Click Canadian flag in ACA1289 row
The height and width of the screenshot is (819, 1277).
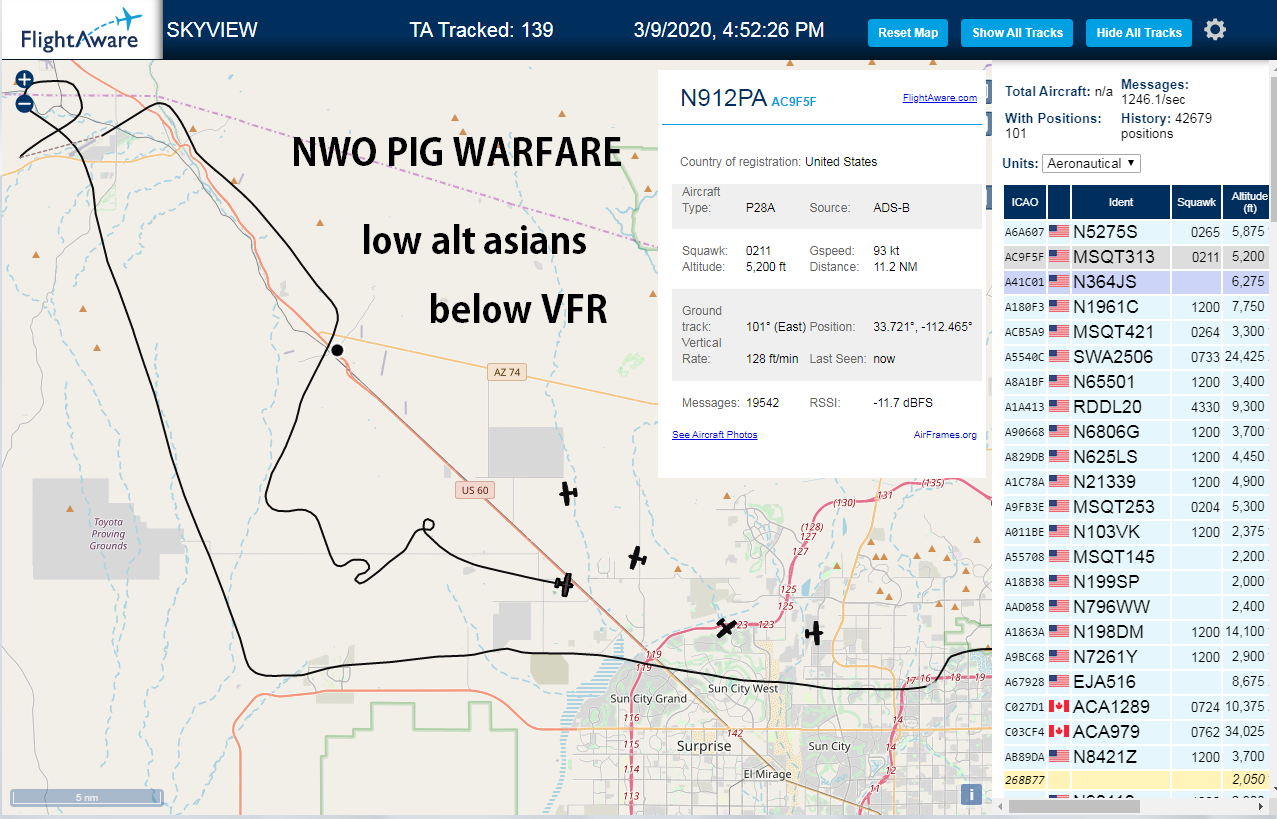(x=1059, y=706)
